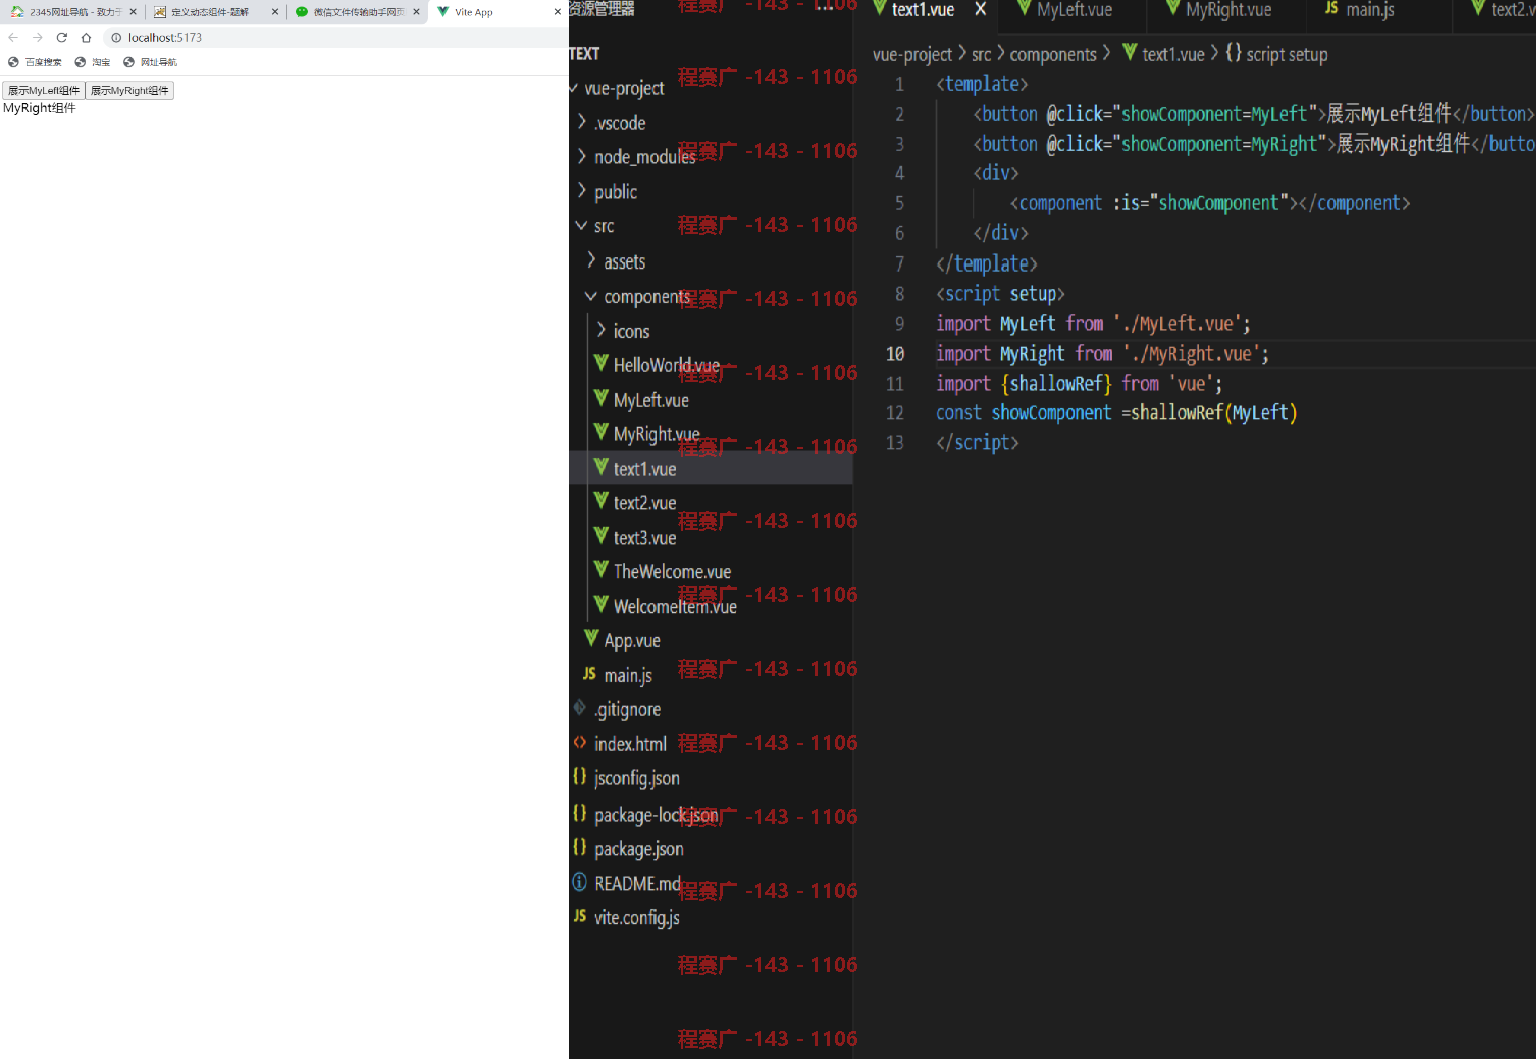Close the text1.vue editor tab
This screenshot has width=1536, height=1059.
coord(981,9)
